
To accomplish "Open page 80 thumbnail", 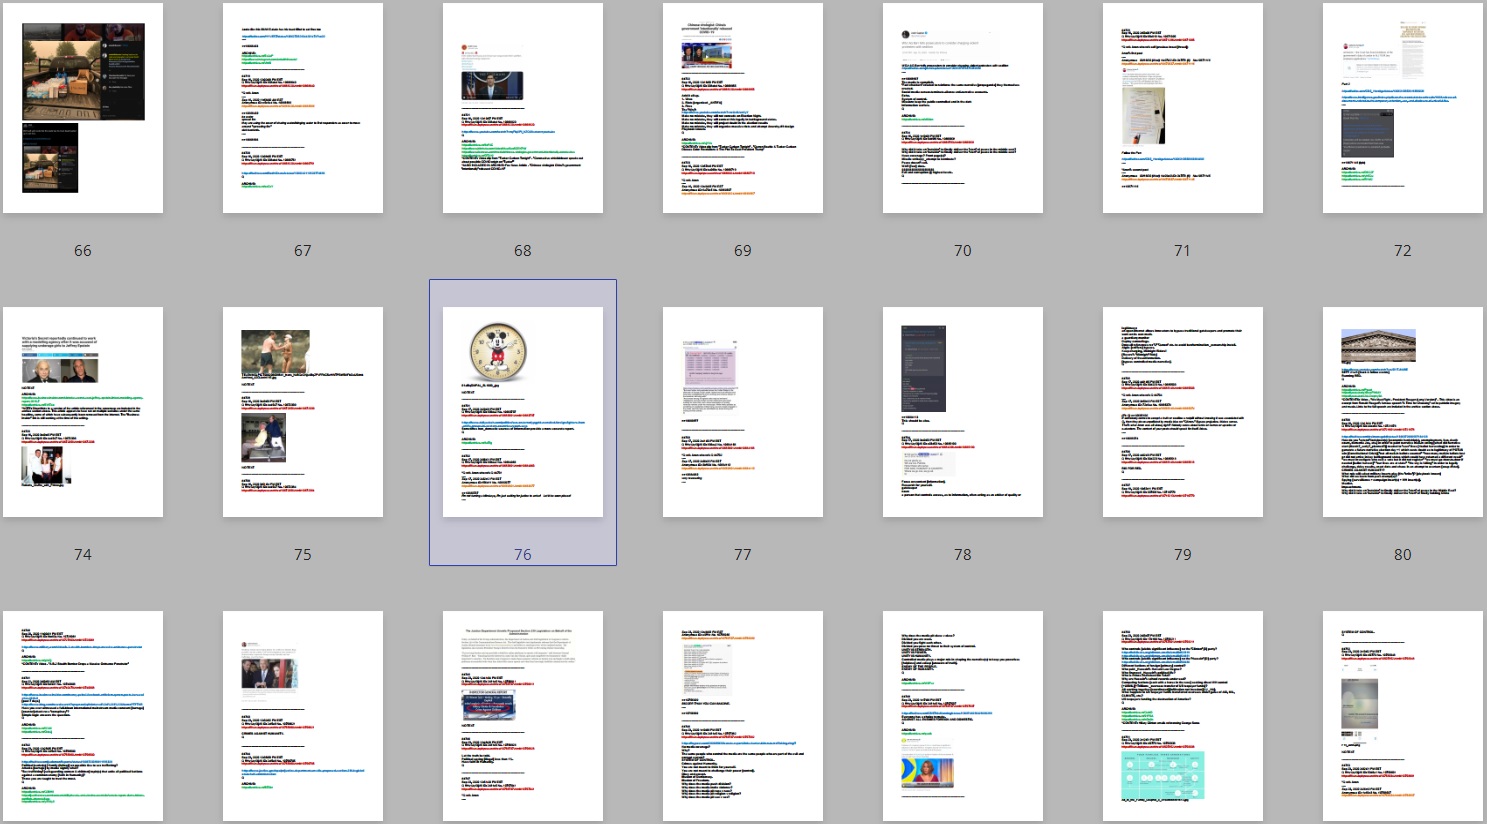I will [x=1403, y=412].
